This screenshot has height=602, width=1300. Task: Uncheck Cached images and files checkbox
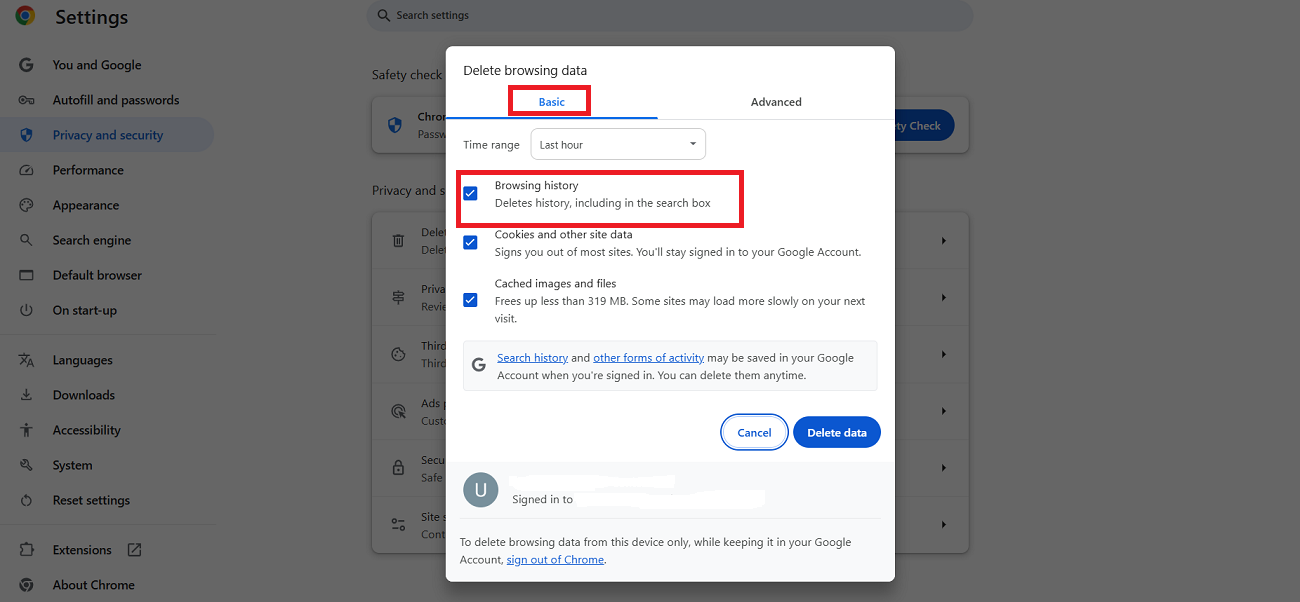coord(470,300)
